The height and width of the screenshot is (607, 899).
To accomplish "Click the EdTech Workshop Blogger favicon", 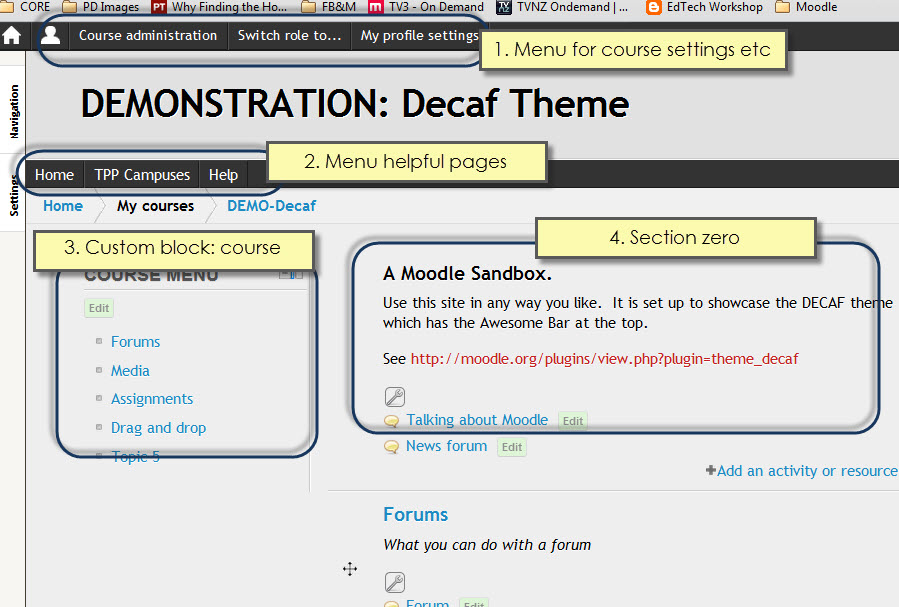I will 653,7.
